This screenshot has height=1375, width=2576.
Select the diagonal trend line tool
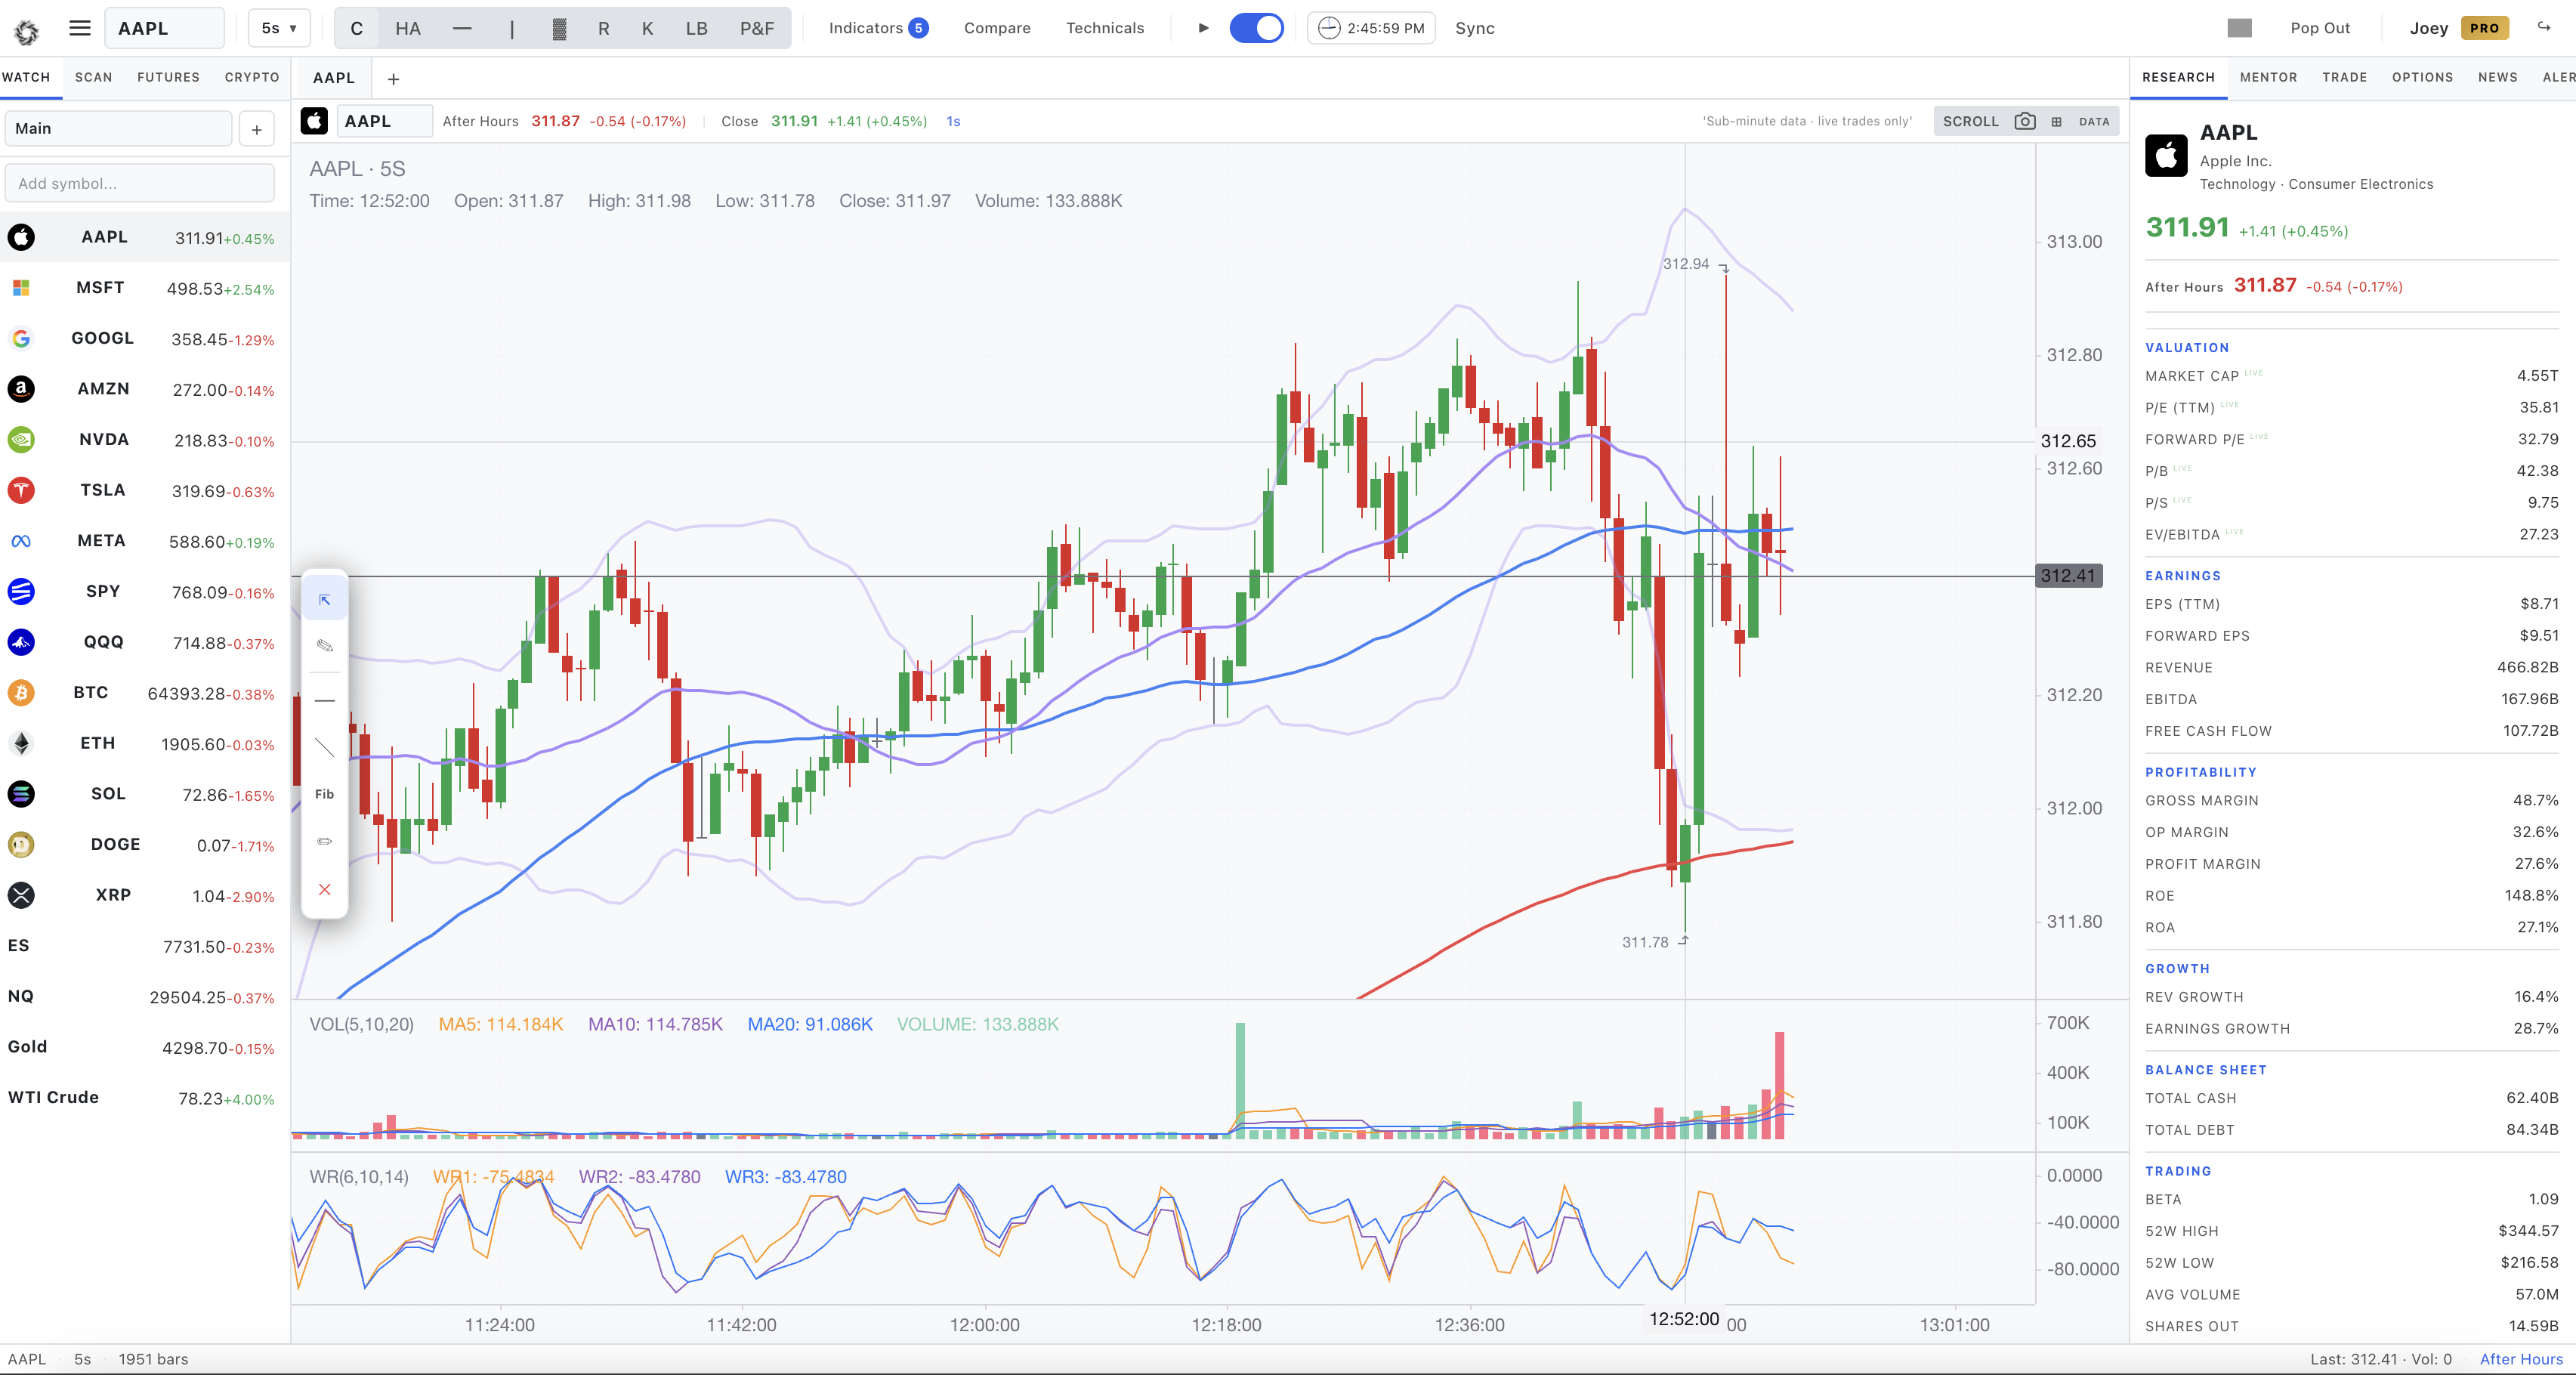(x=324, y=747)
